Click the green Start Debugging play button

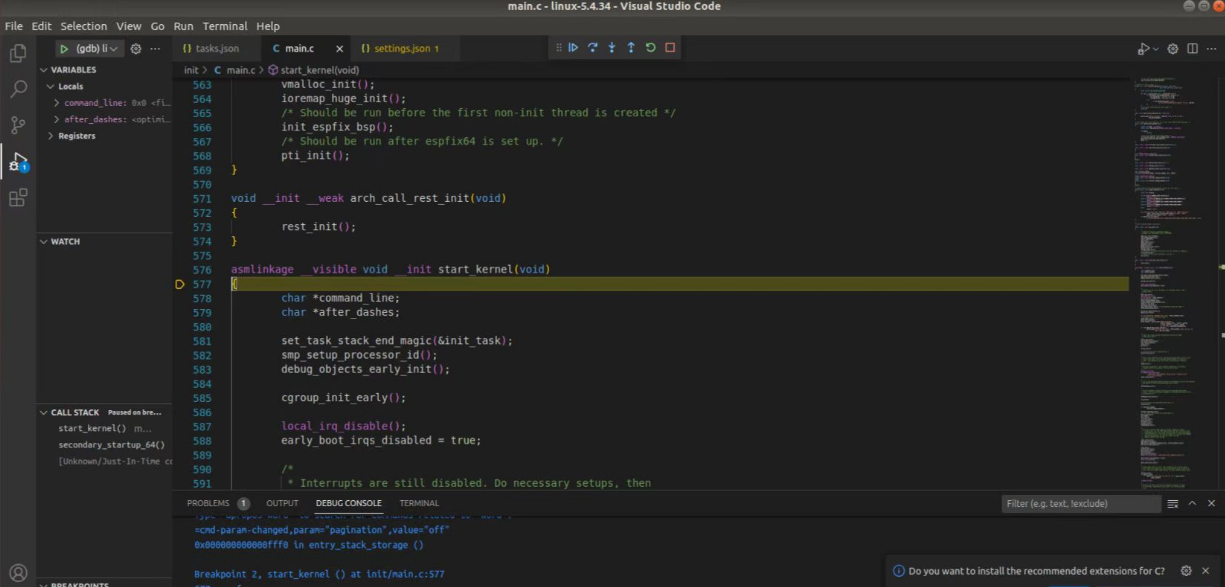tap(64, 49)
